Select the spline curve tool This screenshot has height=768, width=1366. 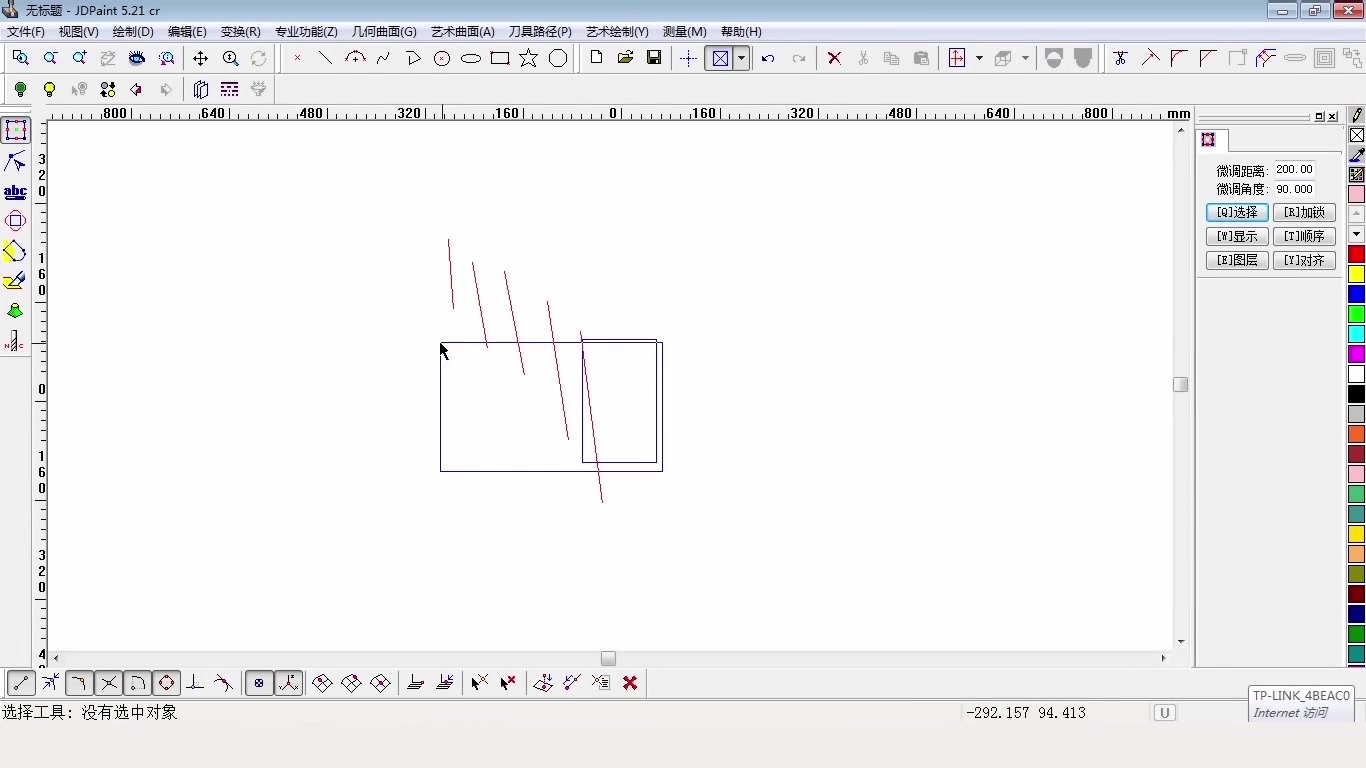click(x=383, y=58)
